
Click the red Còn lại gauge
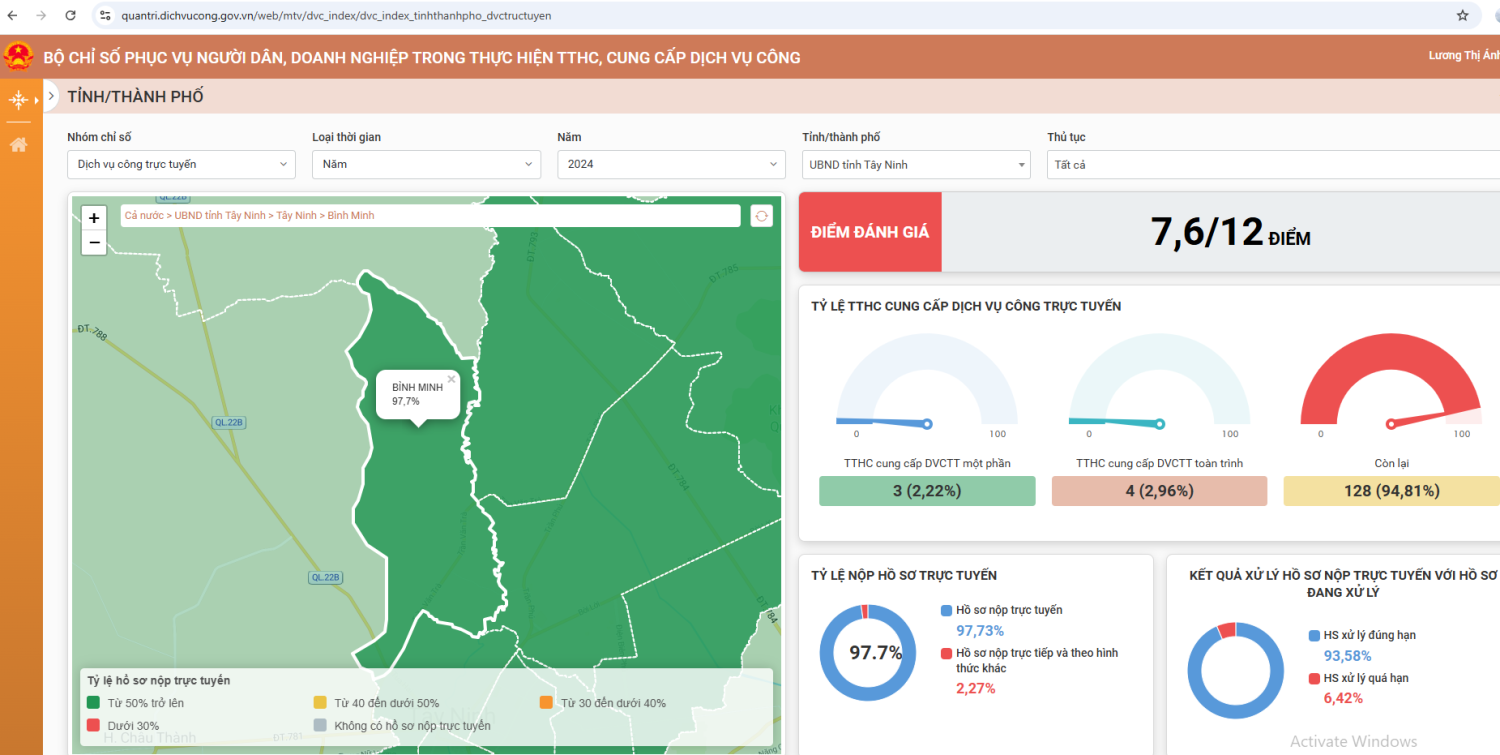pos(1391,383)
